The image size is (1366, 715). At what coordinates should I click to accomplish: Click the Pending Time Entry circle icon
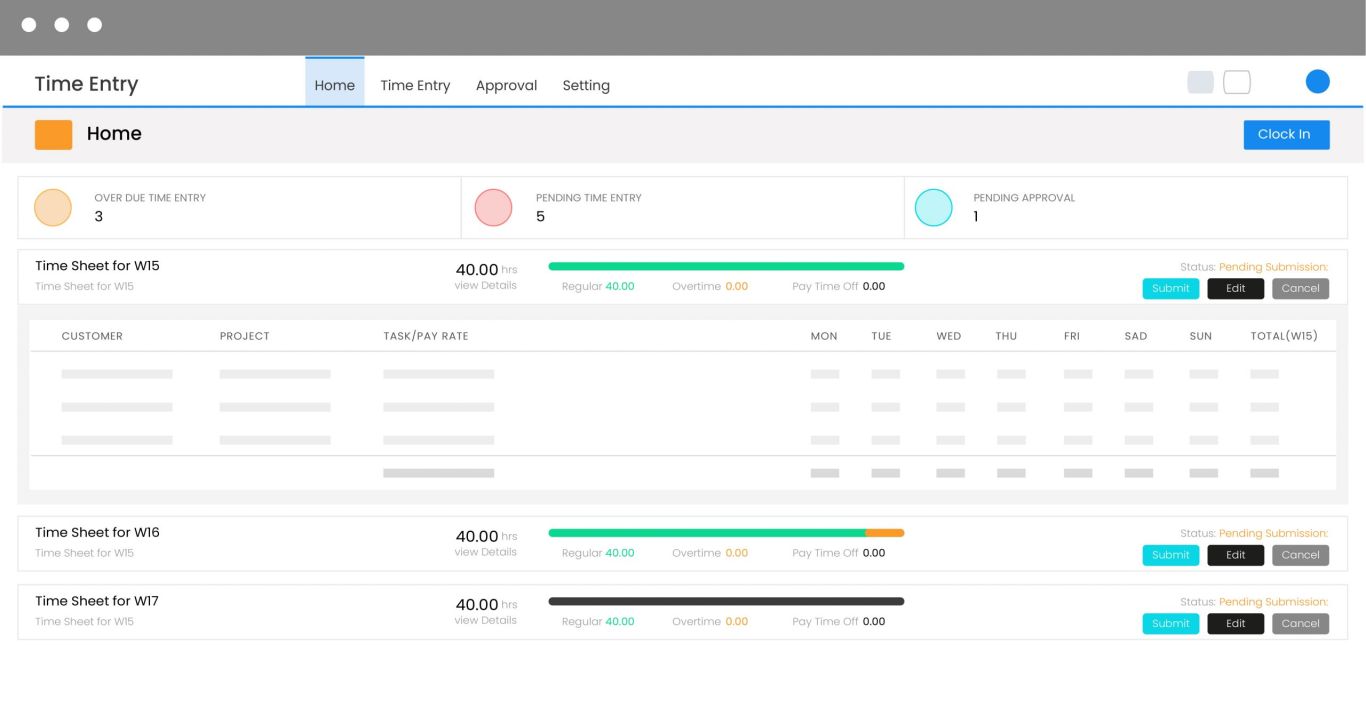coord(493,207)
